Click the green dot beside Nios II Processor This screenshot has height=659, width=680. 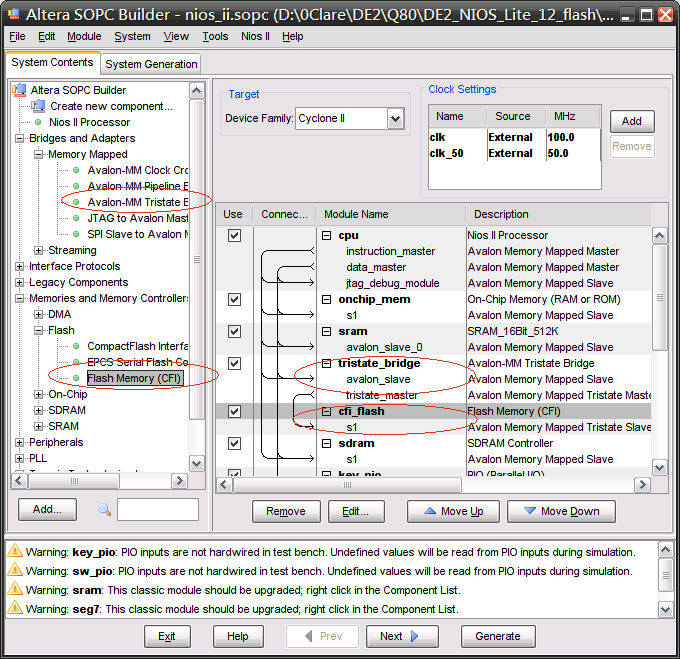(x=38, y=122)
